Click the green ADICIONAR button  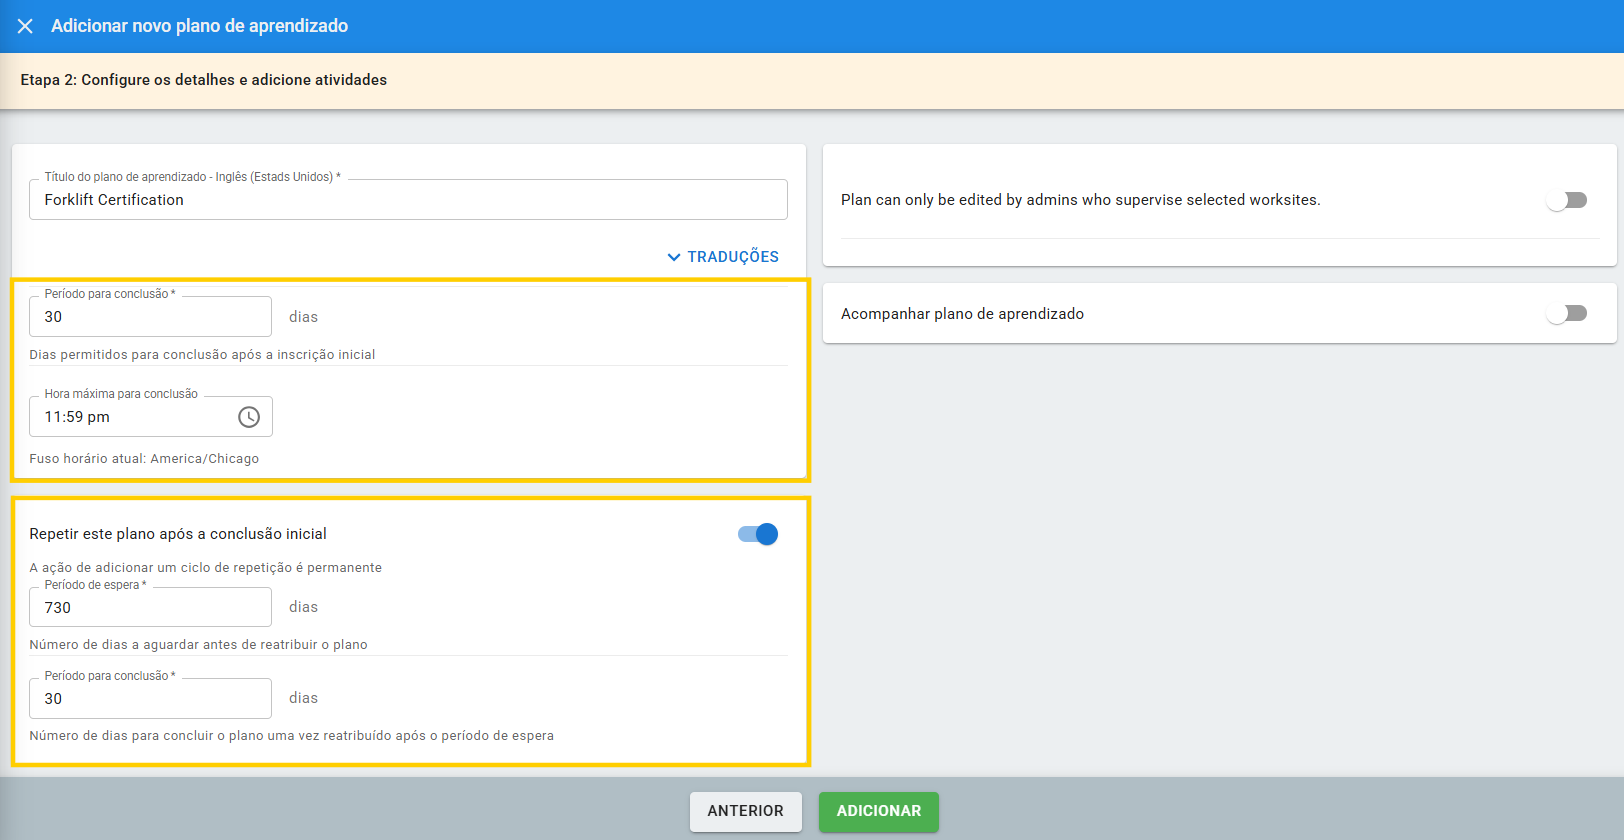878,811
